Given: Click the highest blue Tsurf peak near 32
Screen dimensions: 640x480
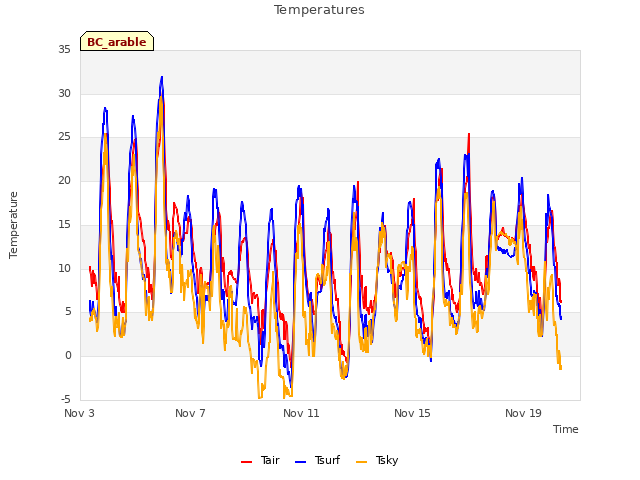Looking at the screenshot, I should 162,77.
